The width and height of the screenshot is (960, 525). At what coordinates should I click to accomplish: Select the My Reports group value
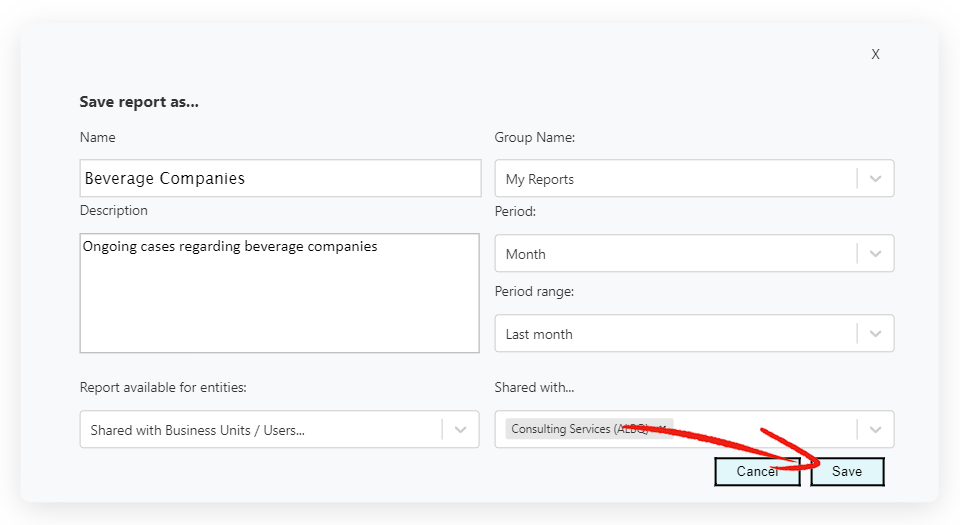pyautogui.click(x=540, y=180)
